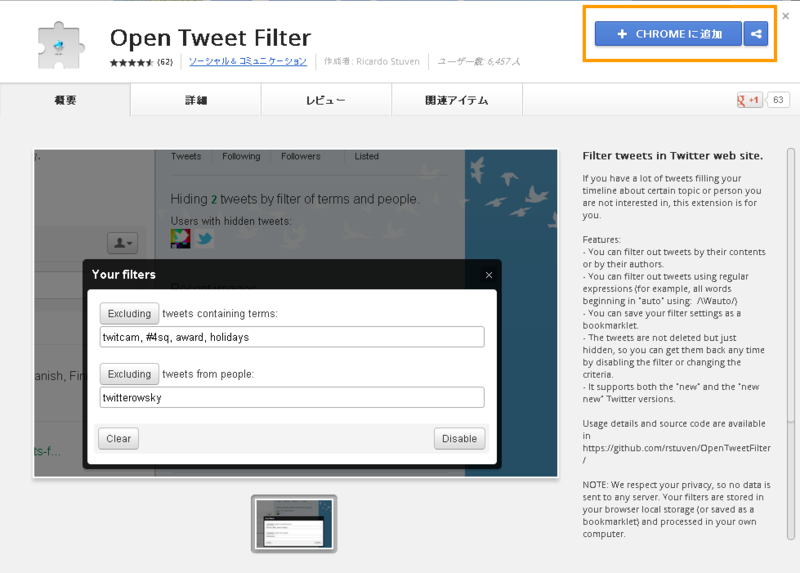Click the 作成者: Ricardo Stuven author text
This screenshot has height=573, width=800.
coord(371,62)
